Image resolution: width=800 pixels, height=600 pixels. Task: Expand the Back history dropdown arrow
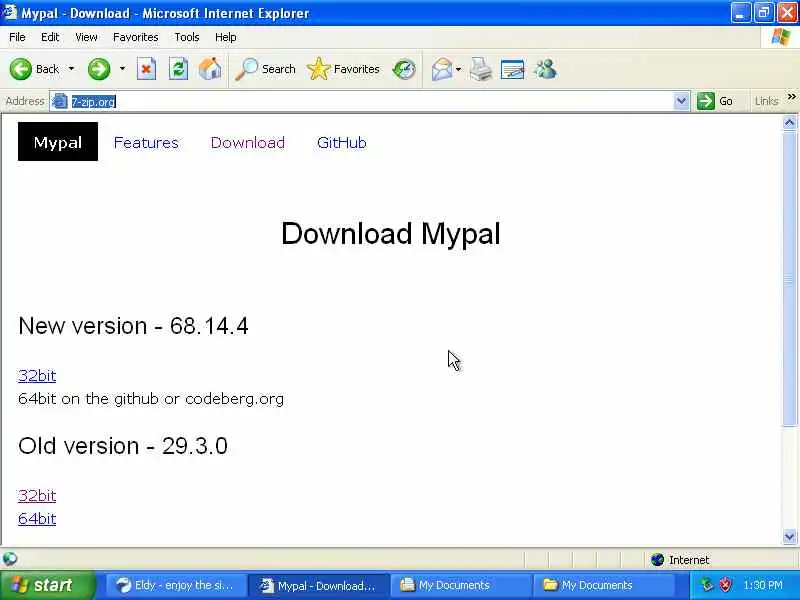71,69
